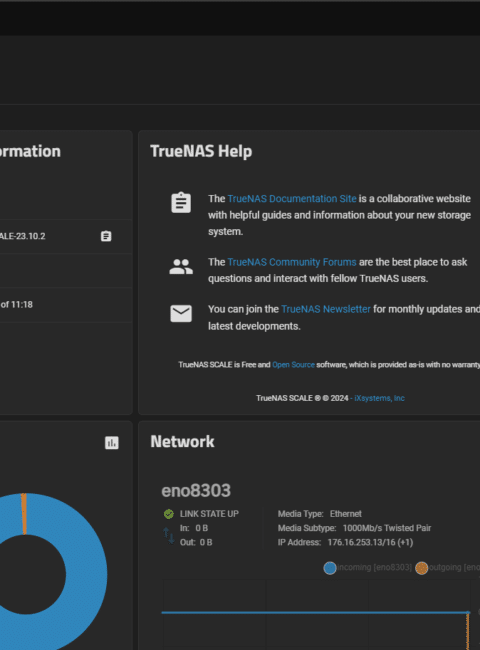Open the TrueNAS Newsletter link
Image resolution: width=480 pixels, height=650 pixels.
(x=326, y=309)
